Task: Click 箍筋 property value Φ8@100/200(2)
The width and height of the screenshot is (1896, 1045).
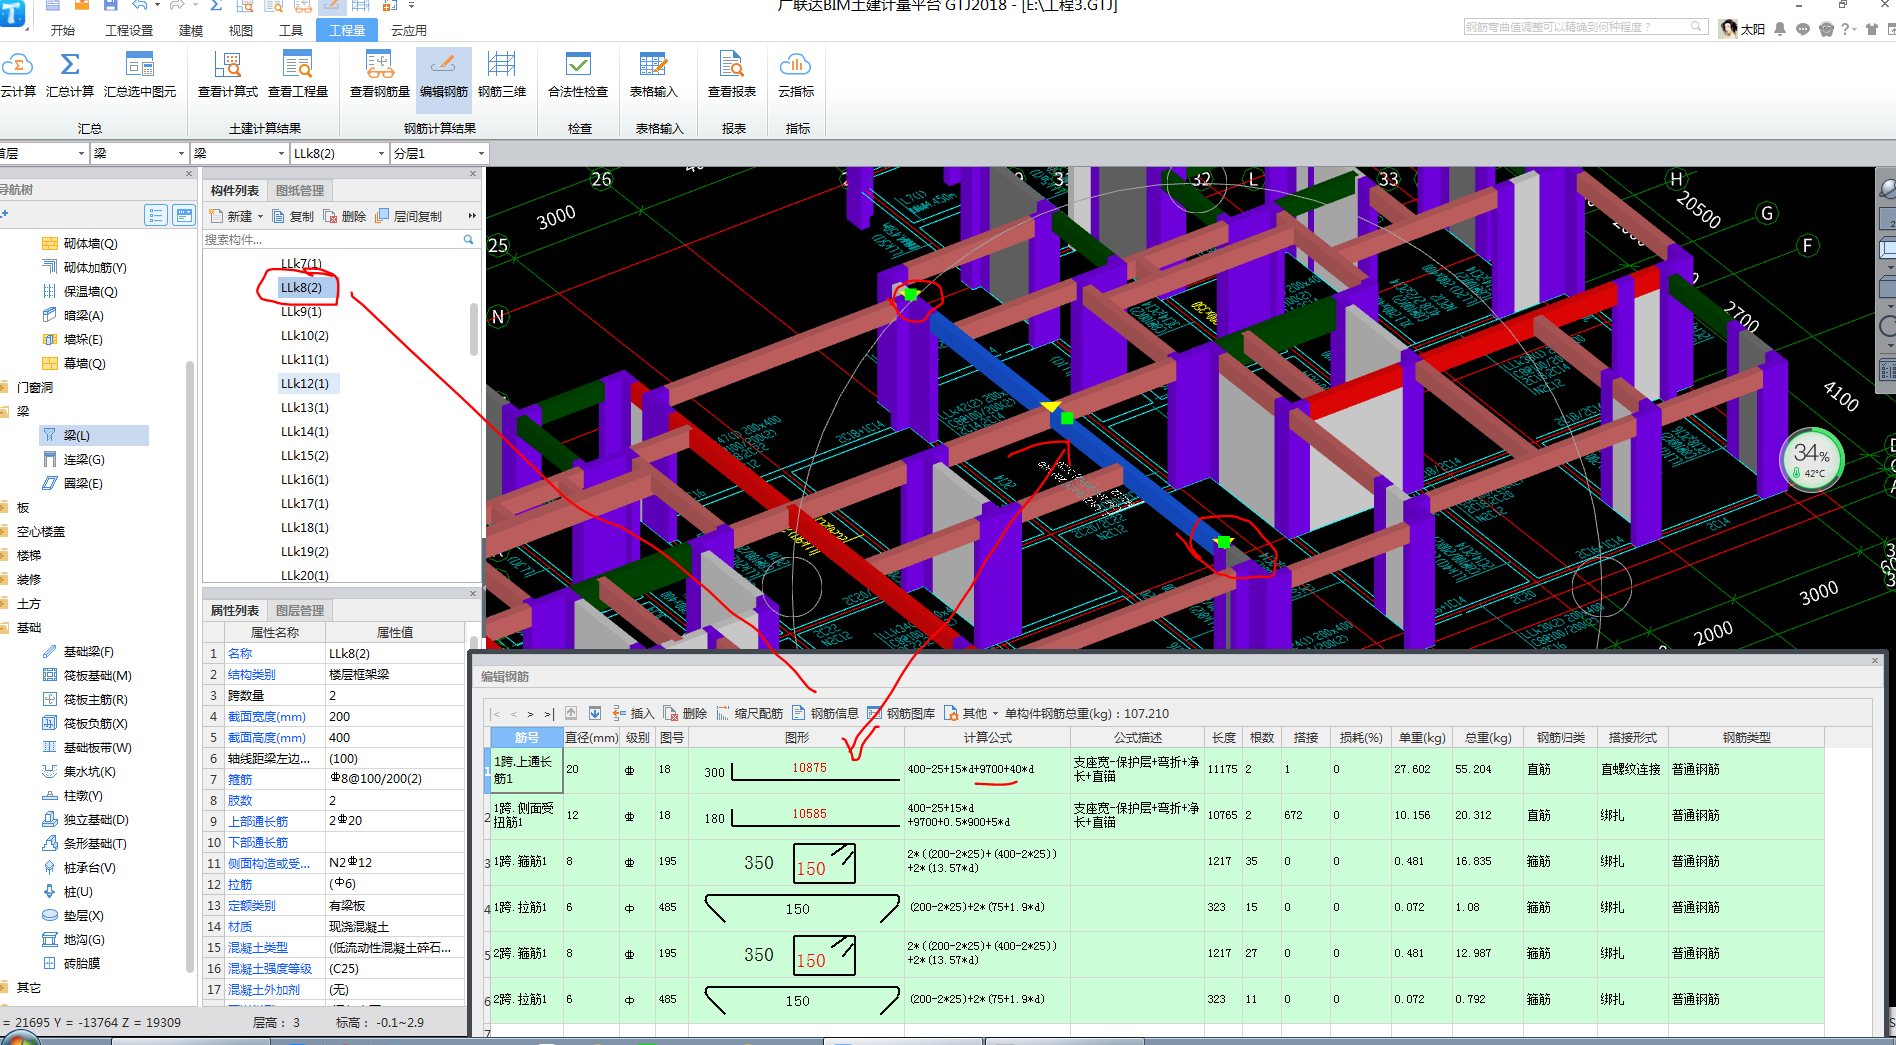Action: [395, 779]
